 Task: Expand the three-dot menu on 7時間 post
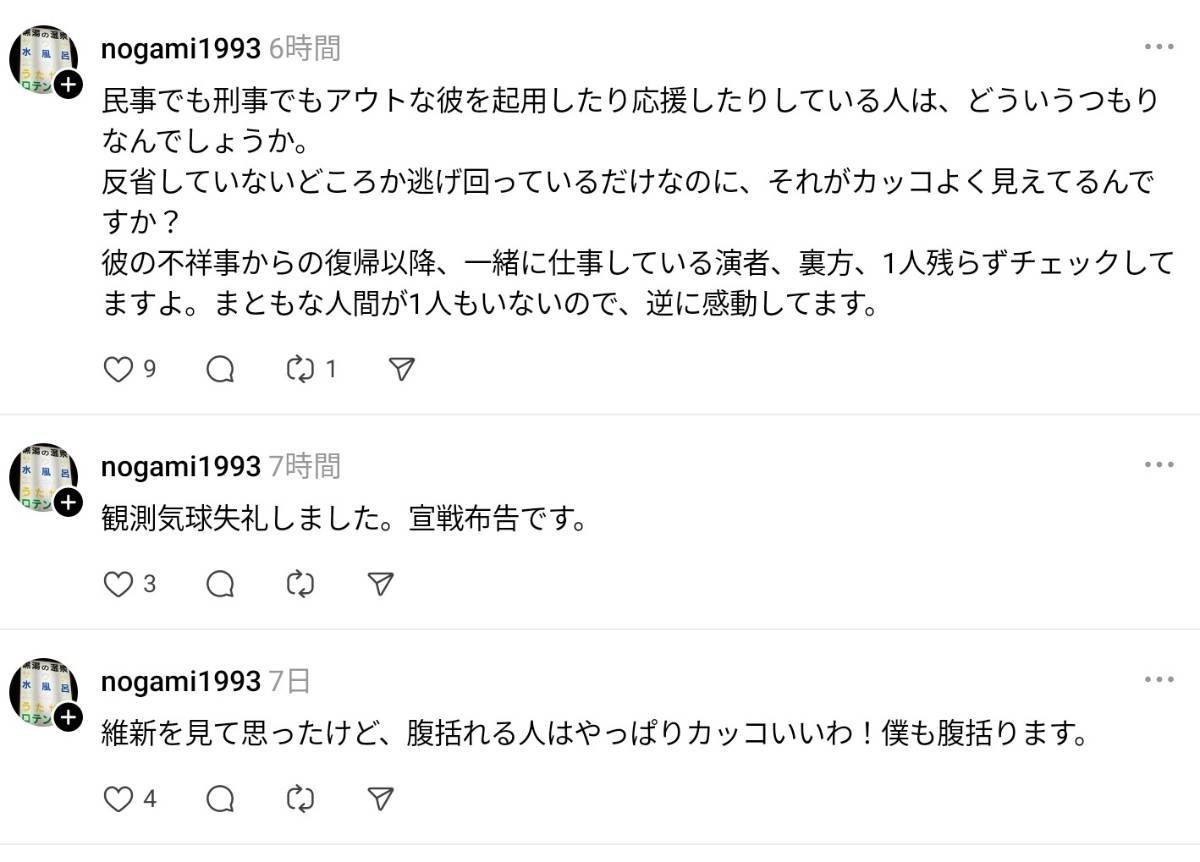coord(1159,465)
